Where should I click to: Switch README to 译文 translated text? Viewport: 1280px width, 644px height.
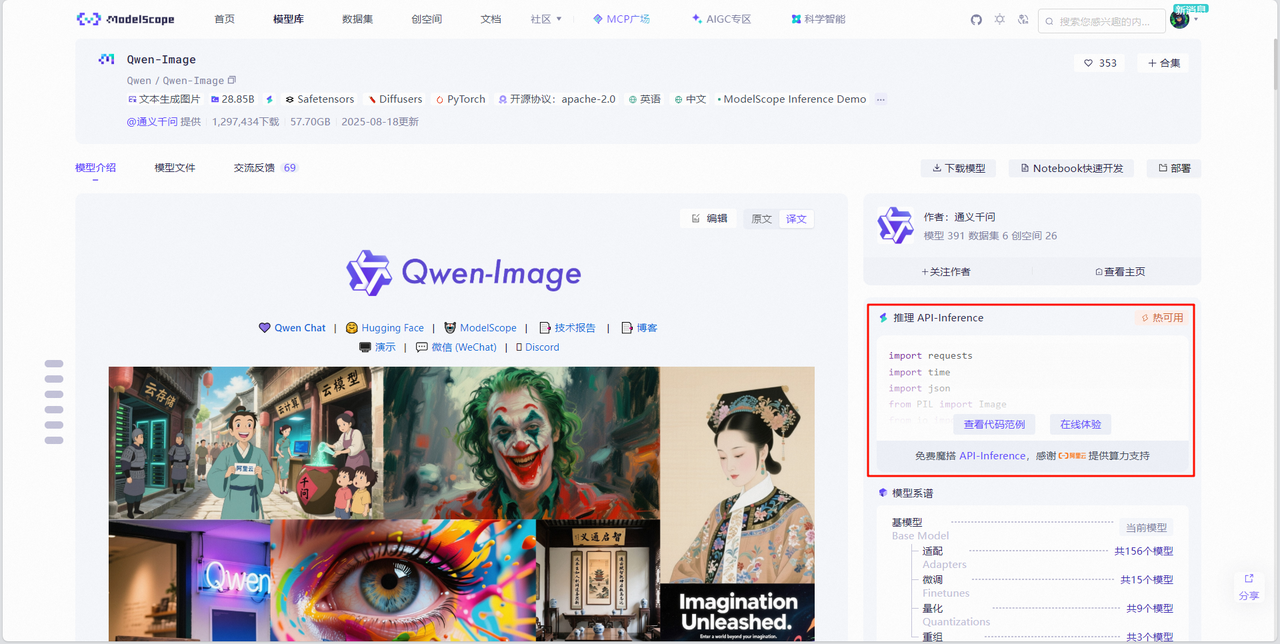pos(796,219)
